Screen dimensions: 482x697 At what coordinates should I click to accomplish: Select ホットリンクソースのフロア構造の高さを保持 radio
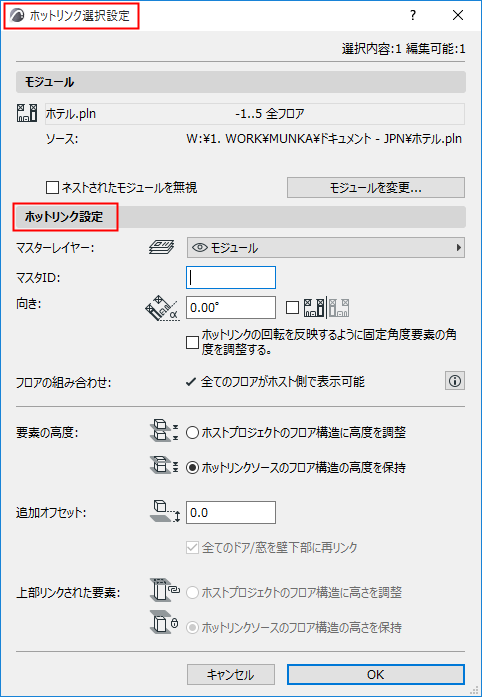(x=192, y=628)
